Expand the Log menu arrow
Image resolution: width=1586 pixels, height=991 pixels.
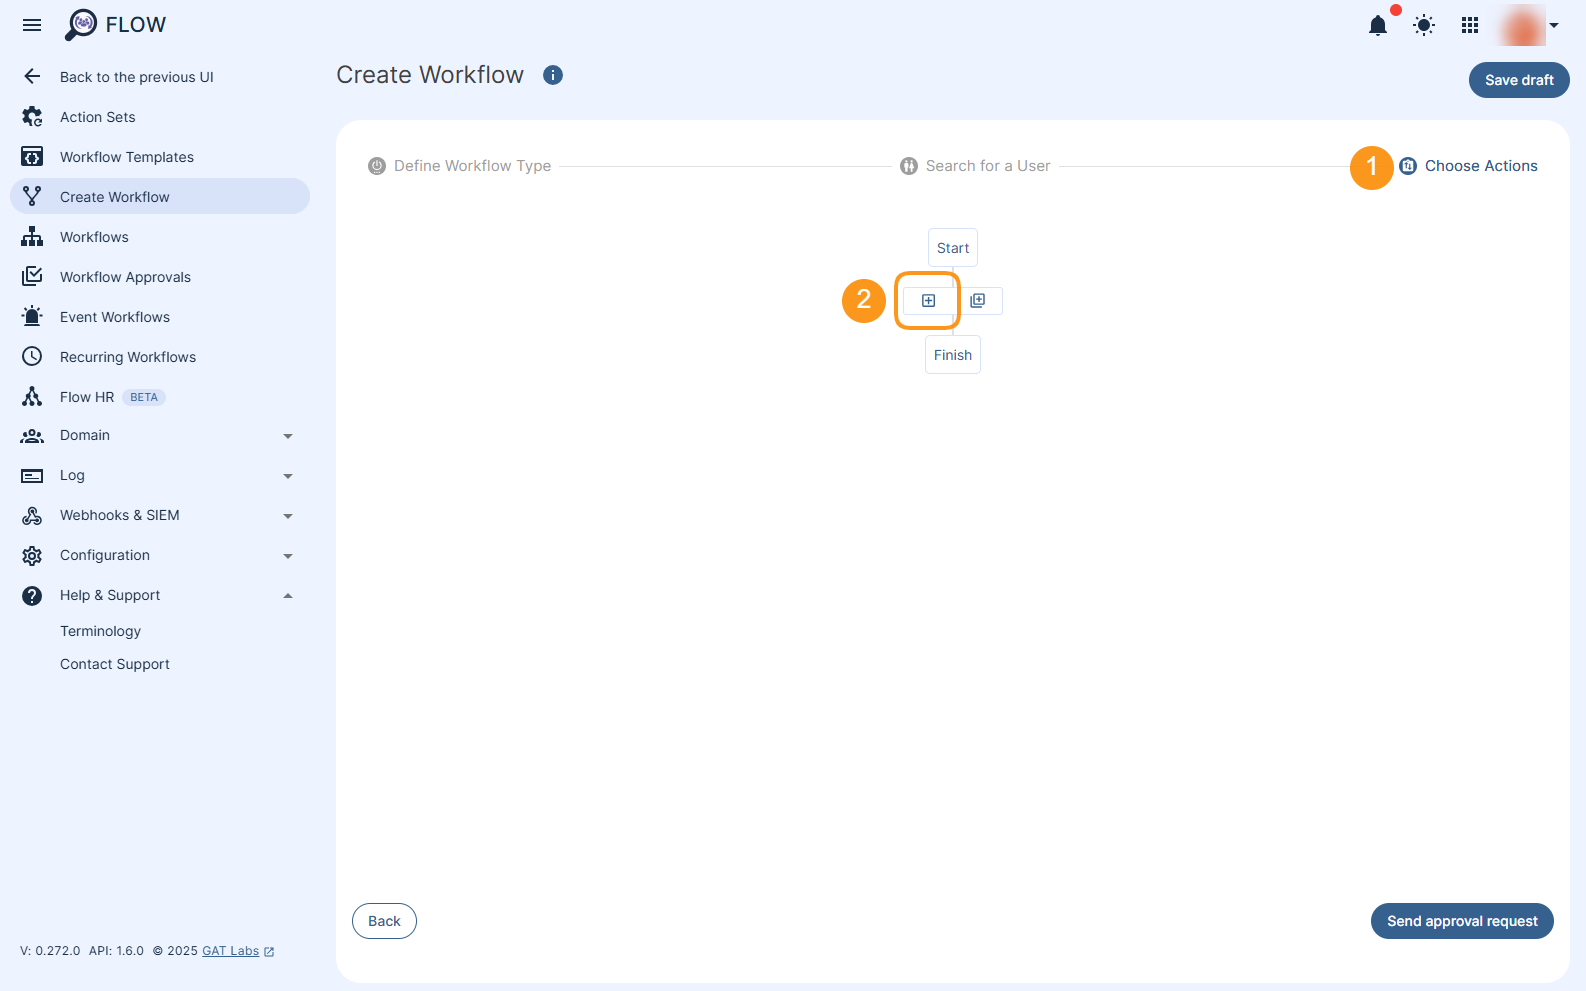pos(288,476)
